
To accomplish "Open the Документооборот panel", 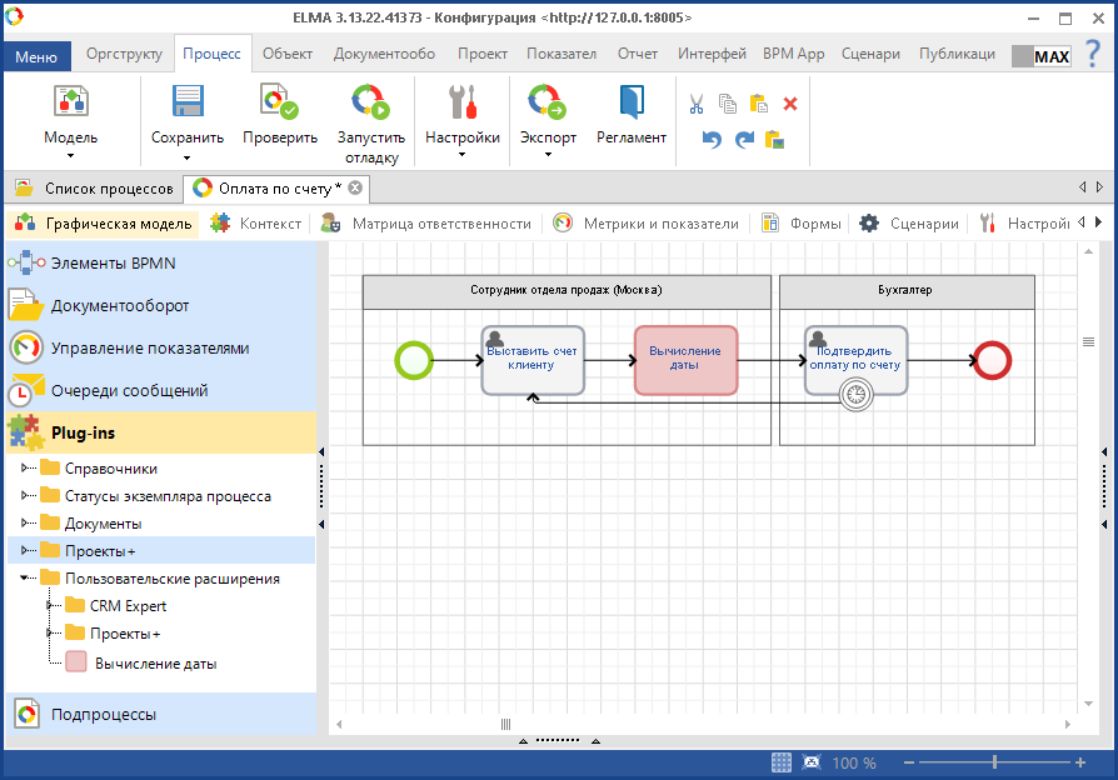I will point(161,305).
